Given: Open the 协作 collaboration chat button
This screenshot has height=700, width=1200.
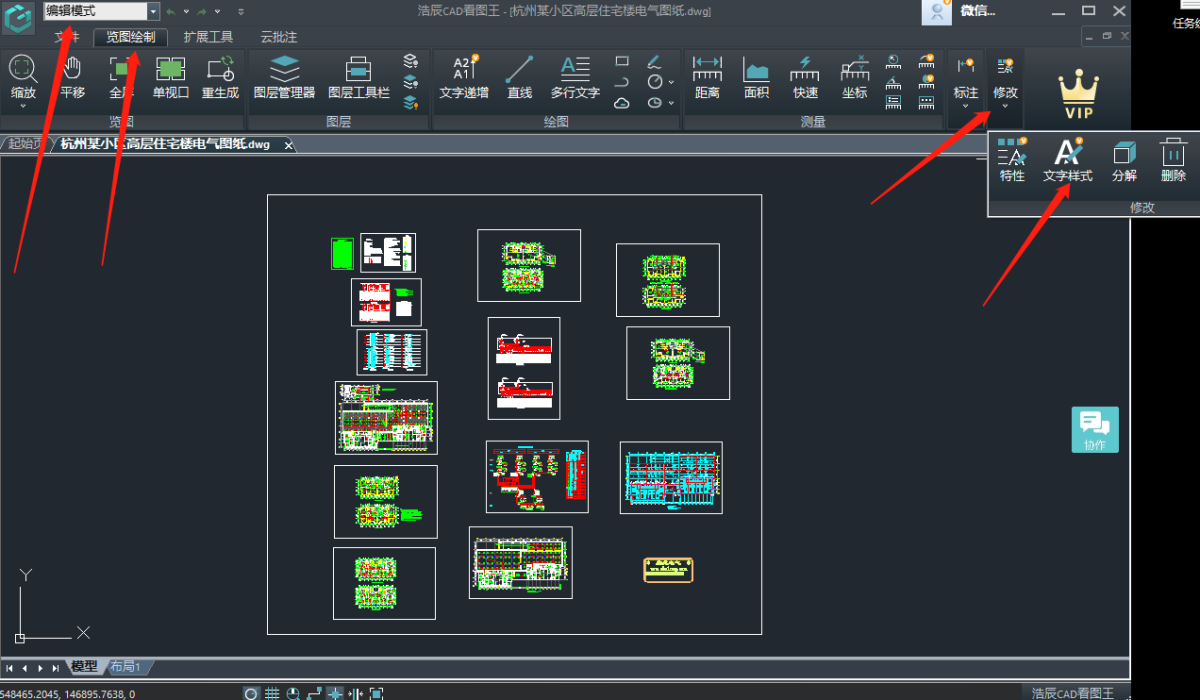Looking at the screenshot, I should tap(1095, 430).
